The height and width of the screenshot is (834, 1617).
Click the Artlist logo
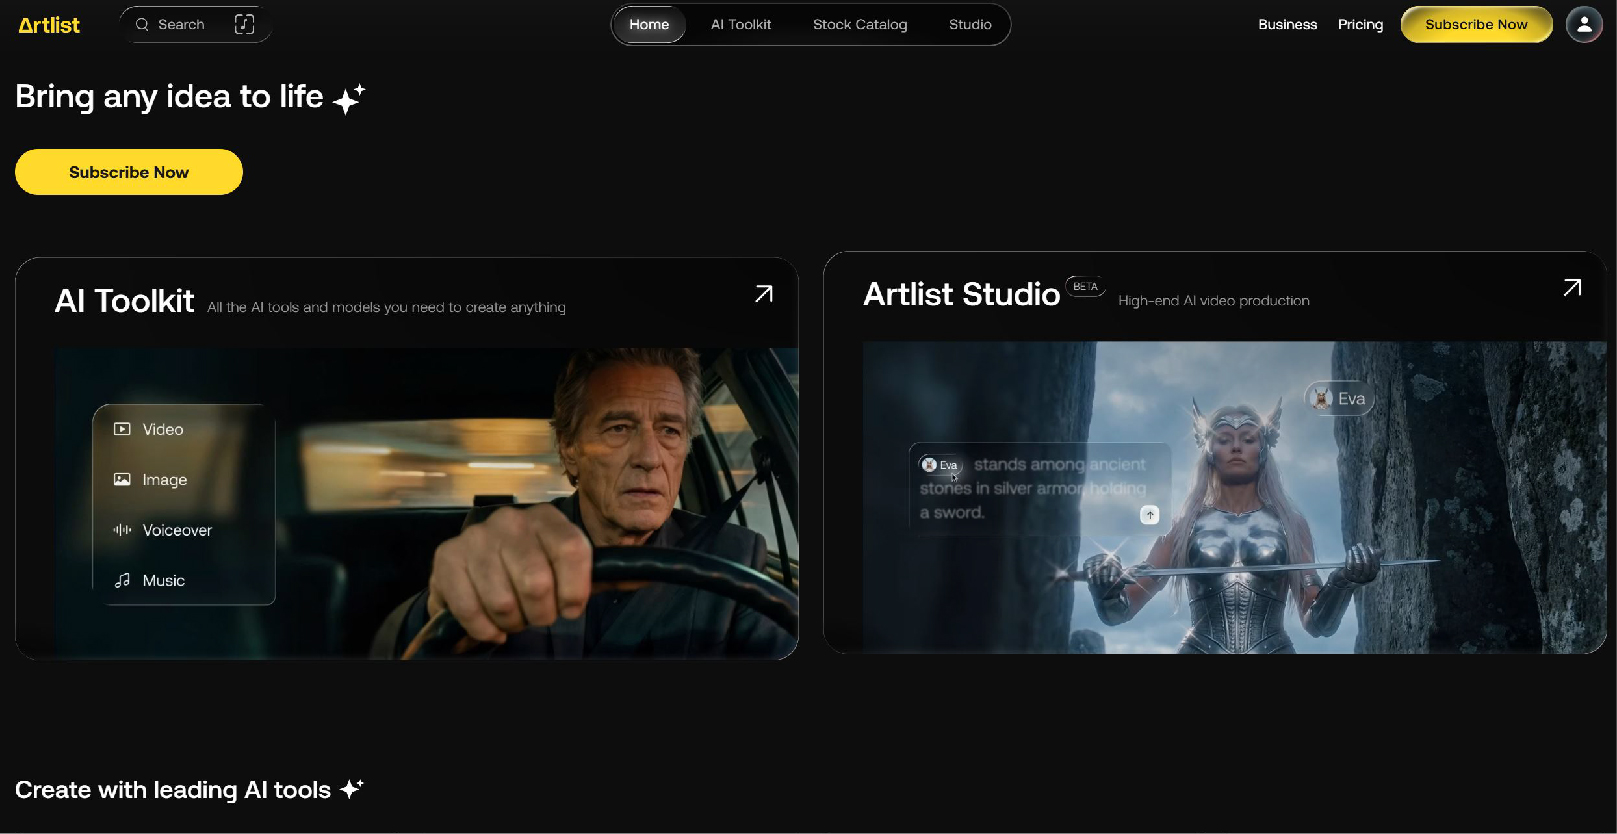pyautogui.click(x=49, y=25)
